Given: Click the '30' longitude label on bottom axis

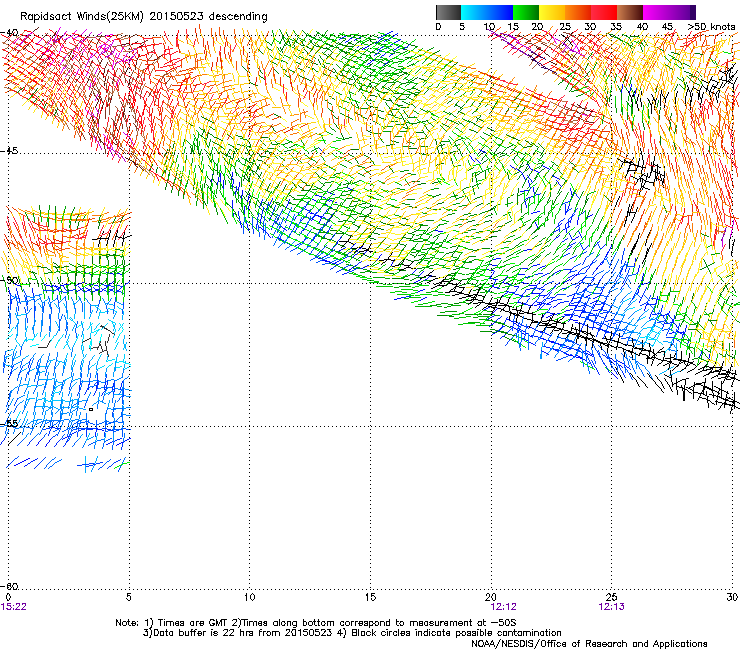Looking at the screenshot, I should click(x=732, y=598).
